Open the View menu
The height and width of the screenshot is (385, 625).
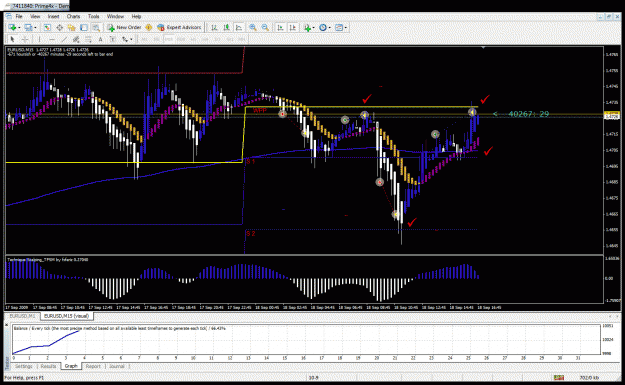click(x=35, y=16)
